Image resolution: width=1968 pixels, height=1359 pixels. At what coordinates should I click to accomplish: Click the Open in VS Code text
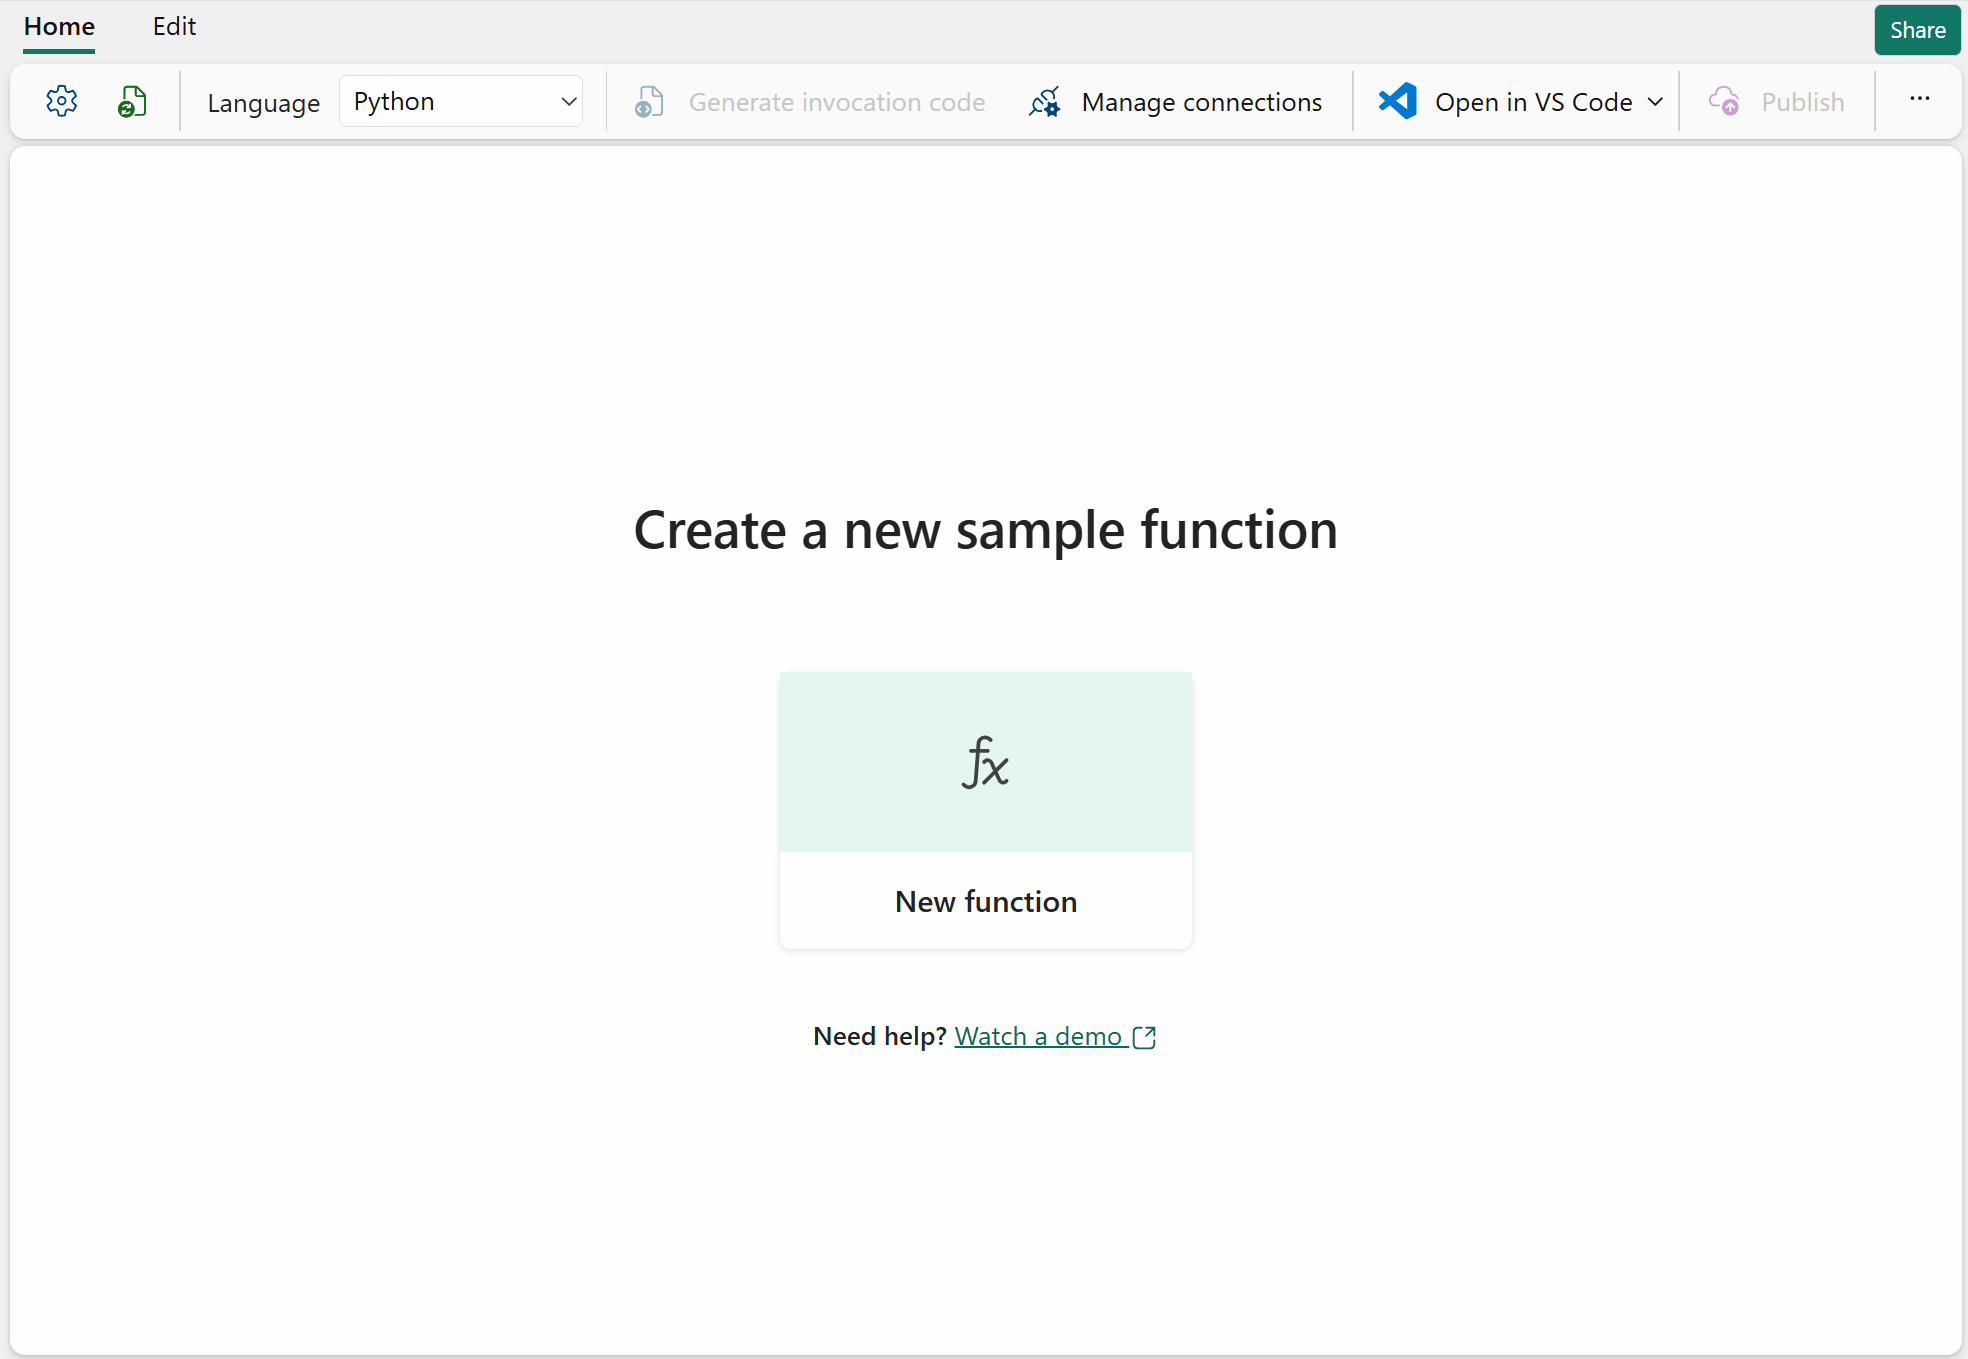[x=1533, y=102]
